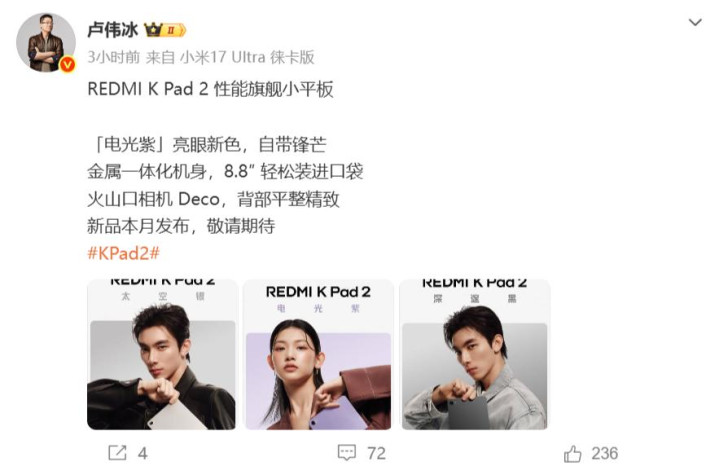Click the 小米17 Ultra 徕卡版 source link
Image resolution: width=719 pixels, height=475 pixels.
point(247,57)
